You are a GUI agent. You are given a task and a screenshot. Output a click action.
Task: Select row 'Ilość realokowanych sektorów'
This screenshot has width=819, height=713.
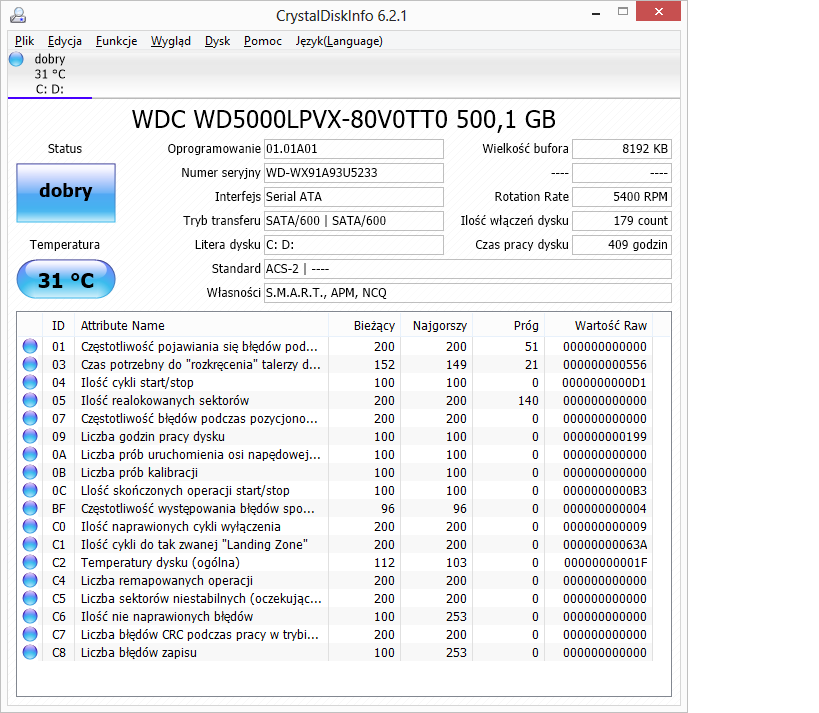pos(335,401)
